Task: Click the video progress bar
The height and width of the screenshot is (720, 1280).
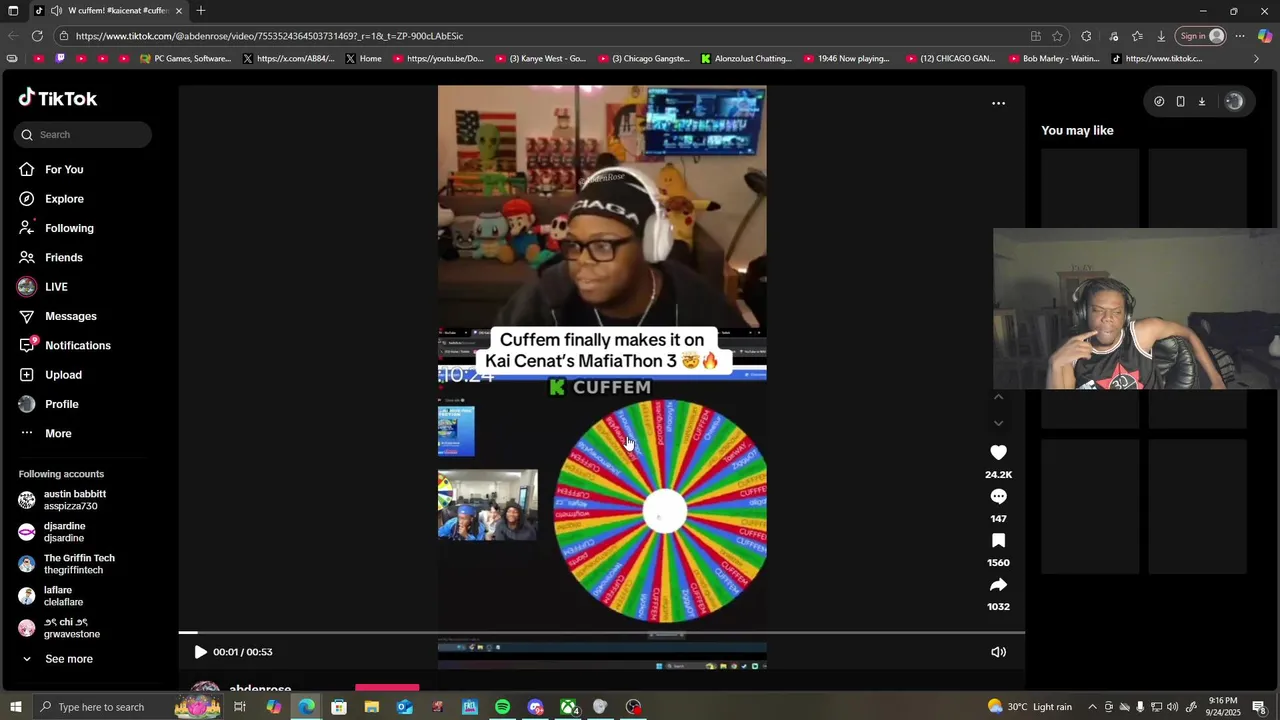Action: pyautogui.click(x=602, y=633)
